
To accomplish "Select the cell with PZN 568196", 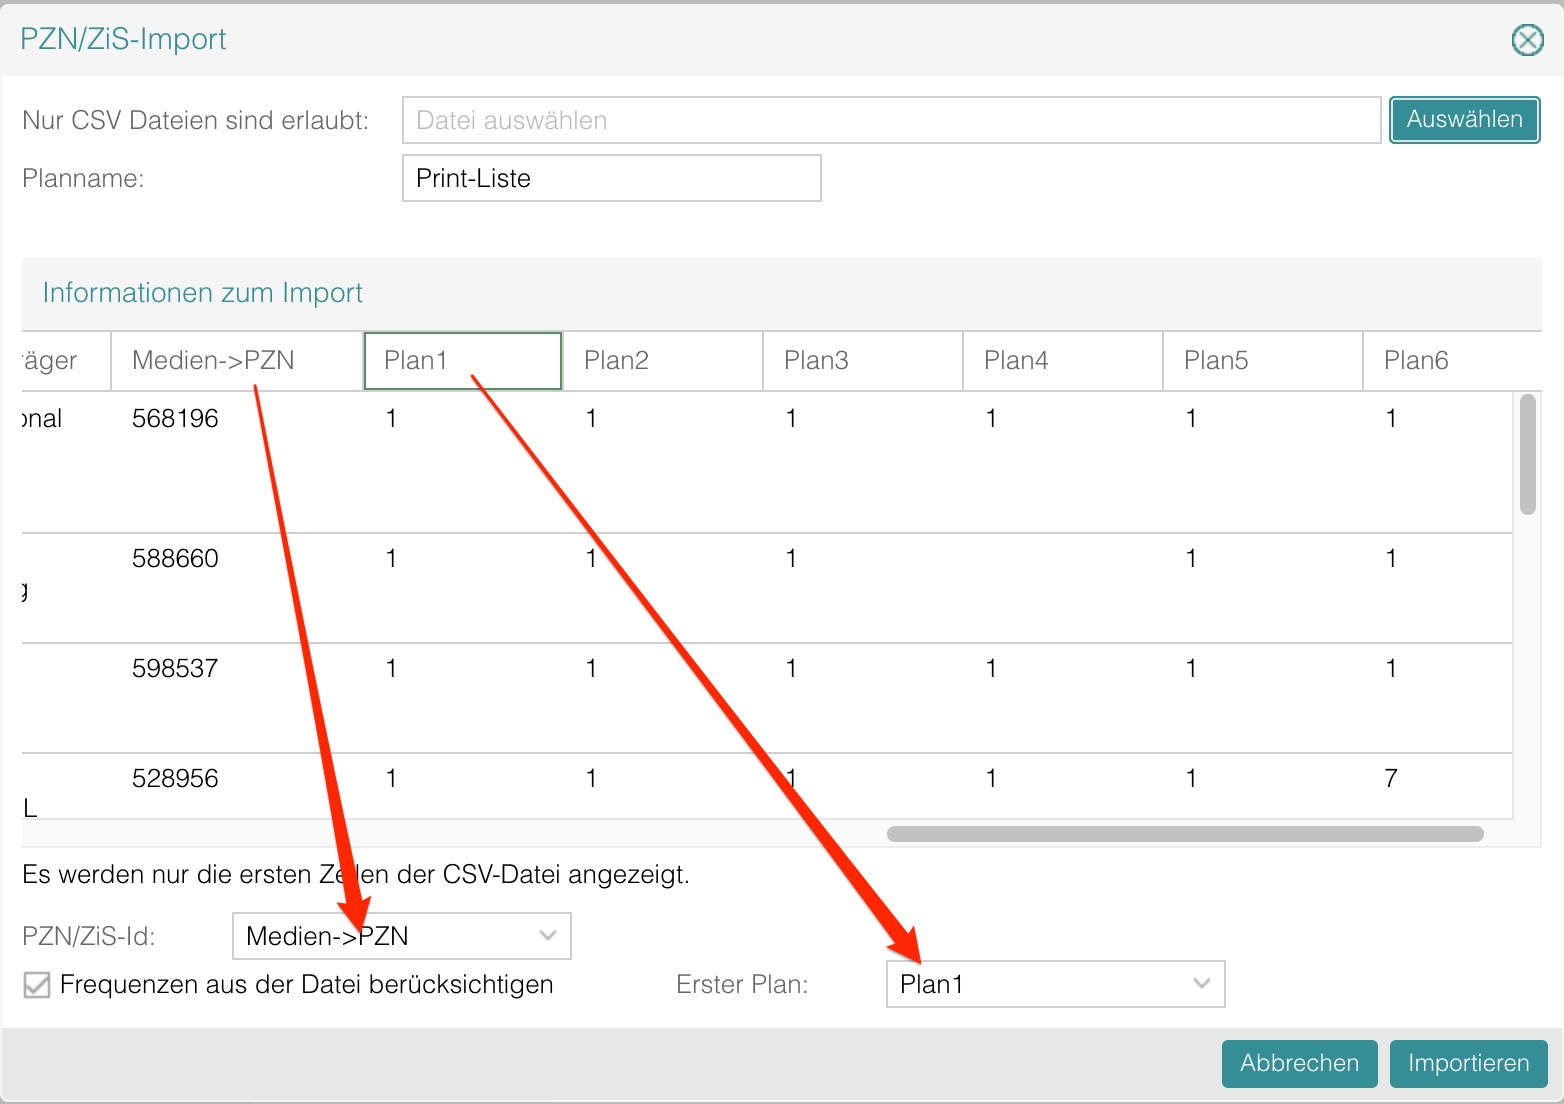I will coord(176,419).
